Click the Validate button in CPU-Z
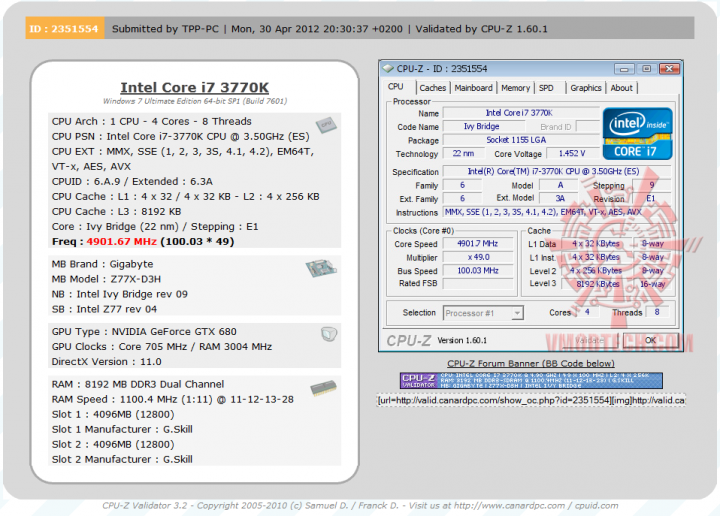Image resolution: width=720 pixels, height=516 pixels. [590, 340]
